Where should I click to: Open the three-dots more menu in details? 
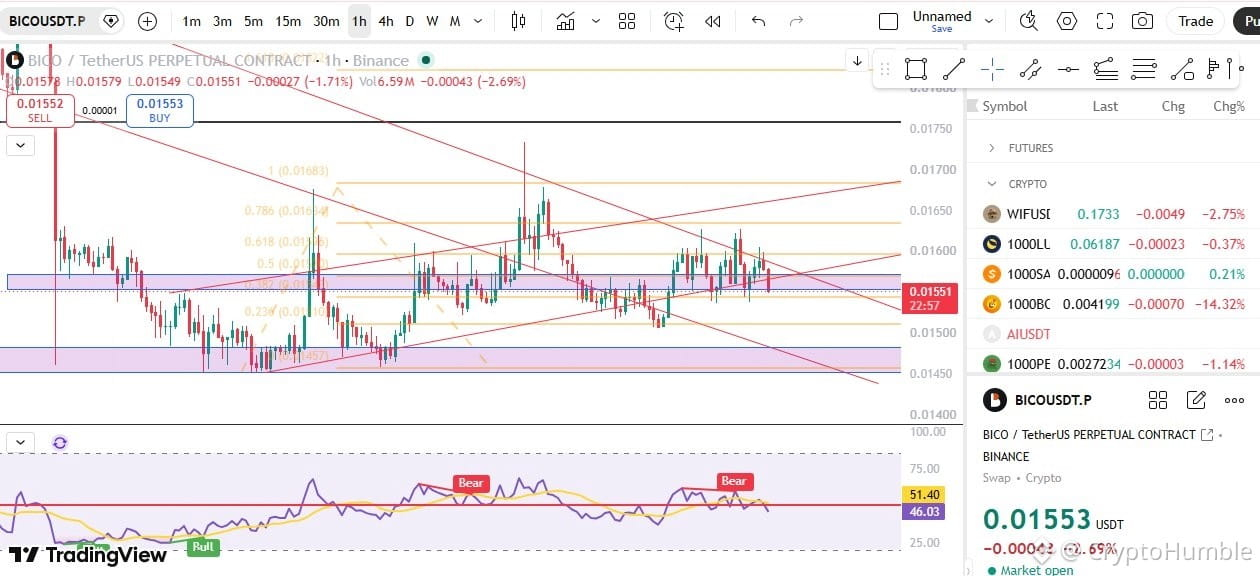click(1234, 400)
